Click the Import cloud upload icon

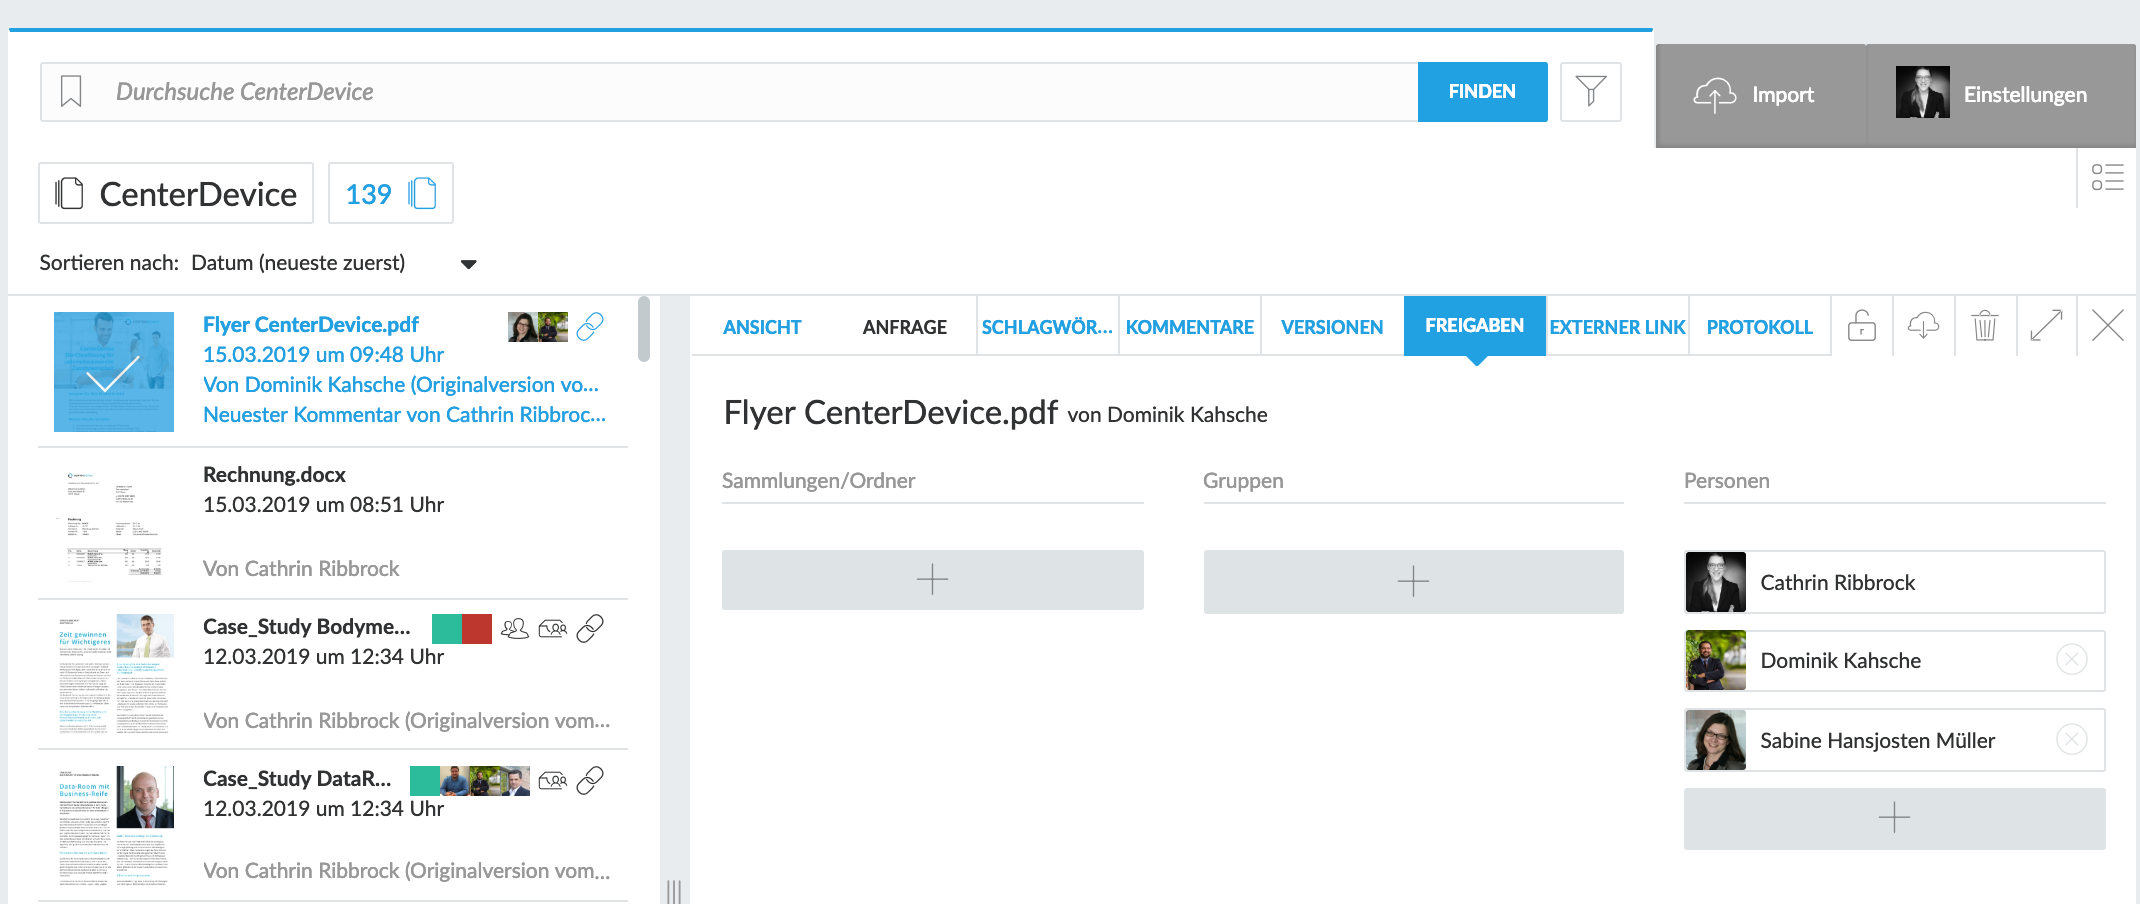click(1715, 95)
